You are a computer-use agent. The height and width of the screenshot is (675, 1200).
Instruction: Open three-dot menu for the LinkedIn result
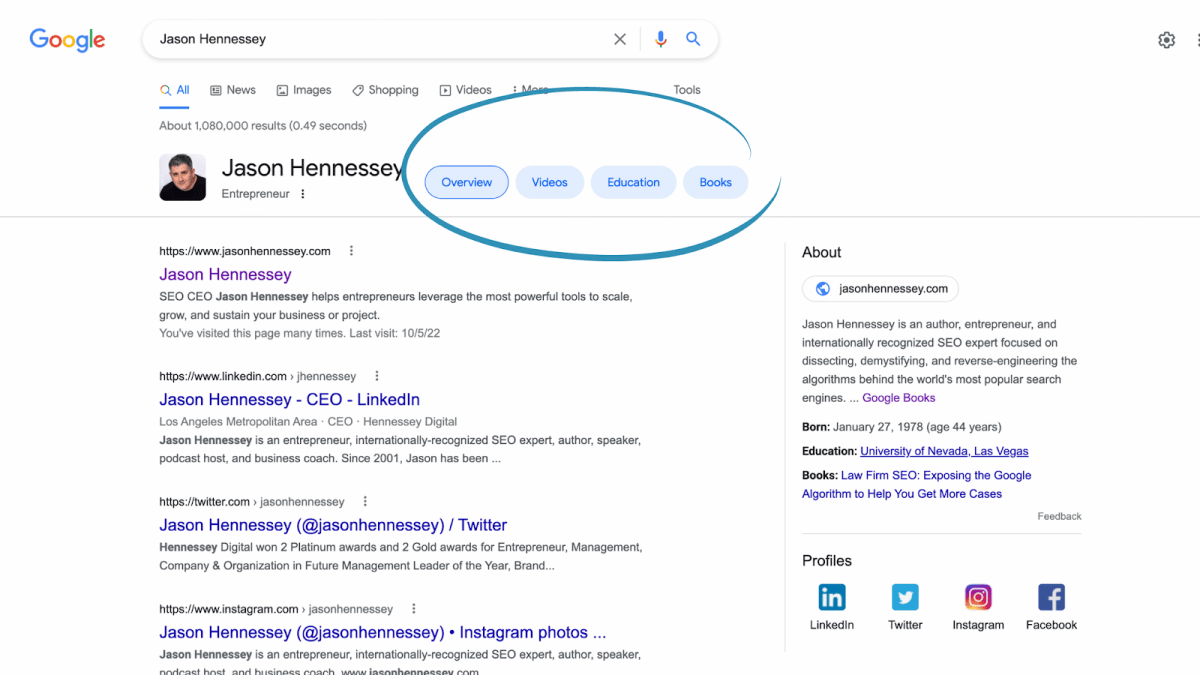[376, 375]
